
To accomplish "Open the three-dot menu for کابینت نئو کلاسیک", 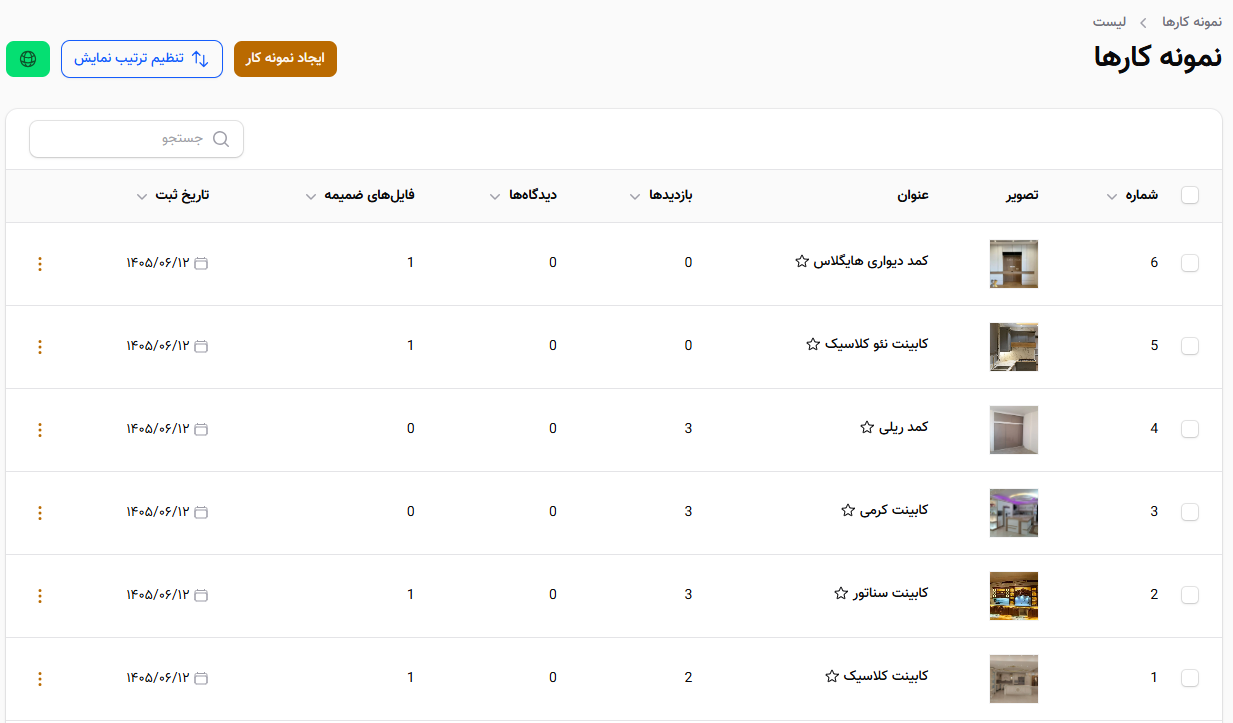I will pyautogui.click(x=40, y=347).
